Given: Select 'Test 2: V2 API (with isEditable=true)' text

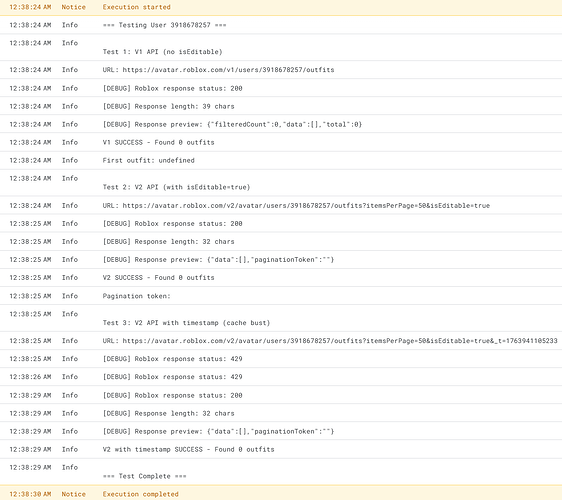Looking at the screenshot, I should [x=176, y=187].
